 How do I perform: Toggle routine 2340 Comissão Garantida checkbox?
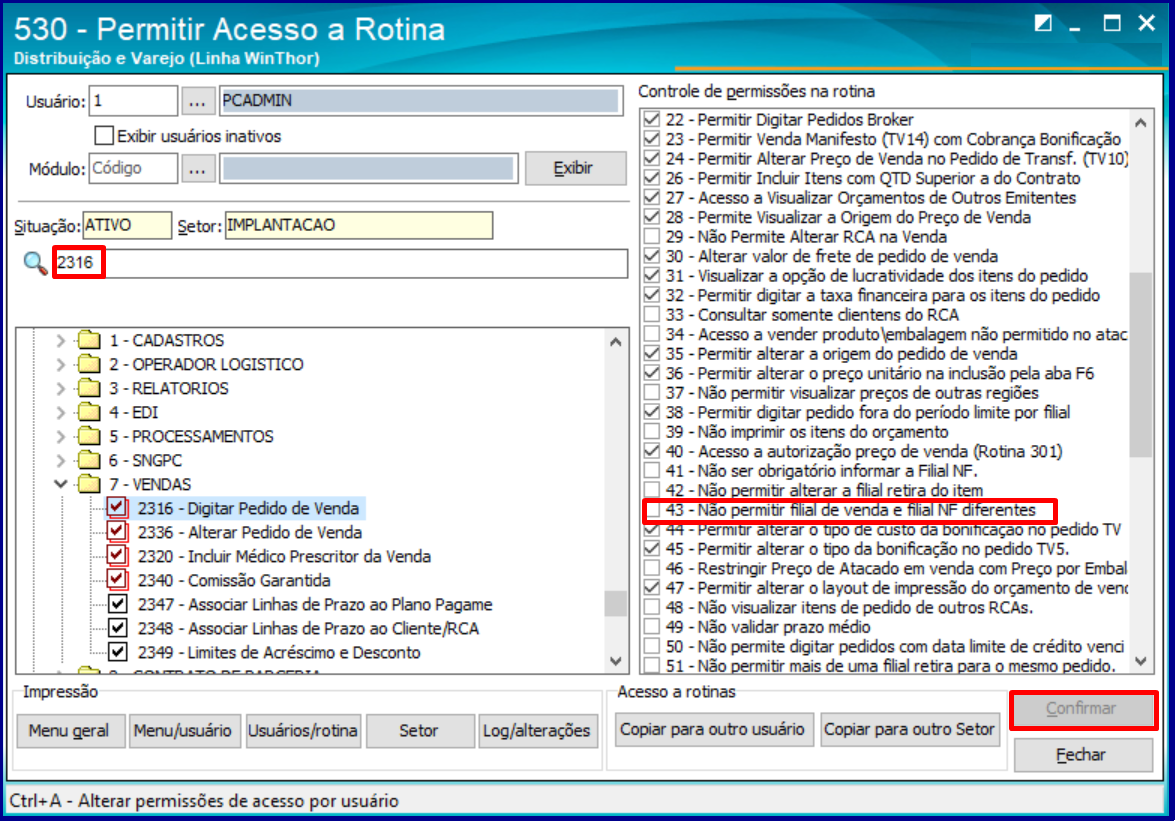tap(117, 580)
